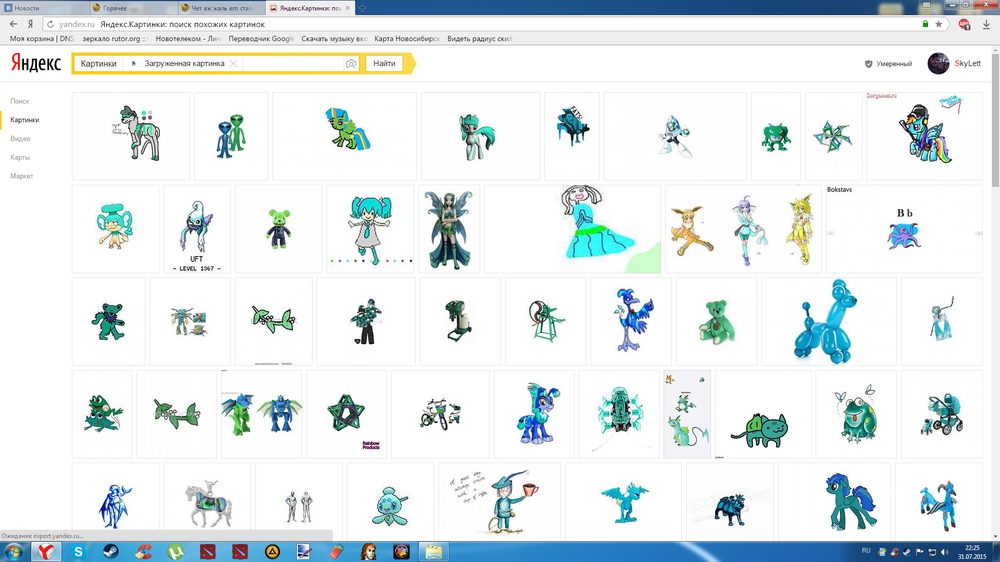Screen dimensions: 1000x562
Task: Open the man holding coffee cup thumbnail
Action: tap(499, 502)
